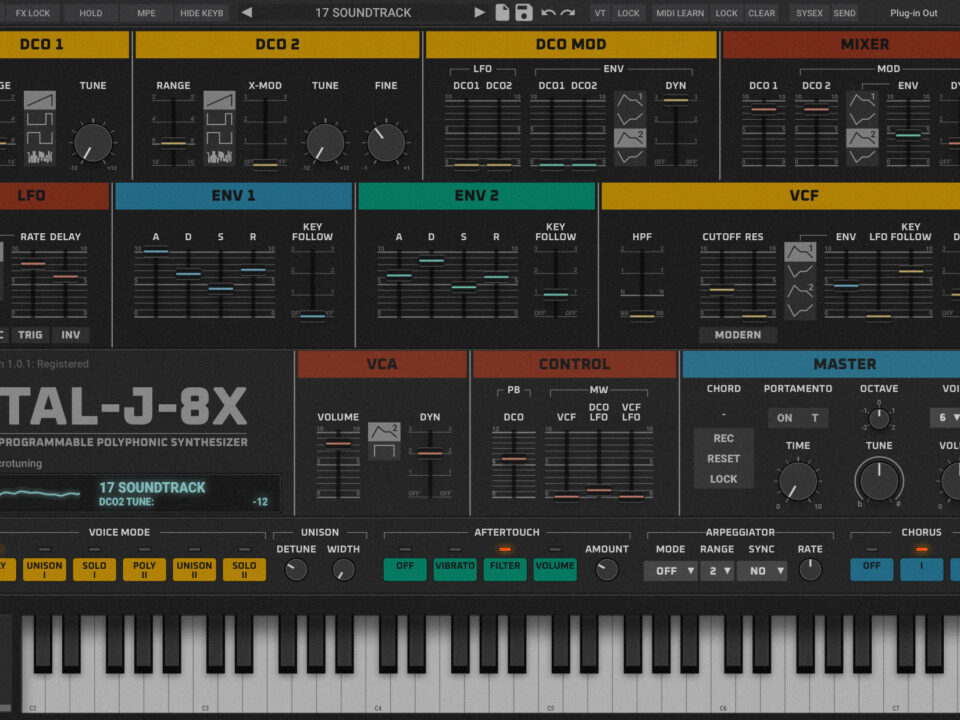Go to the next preset with the right arrow
The height and width of the screenshot is (720, 960).
coord(479,13)
